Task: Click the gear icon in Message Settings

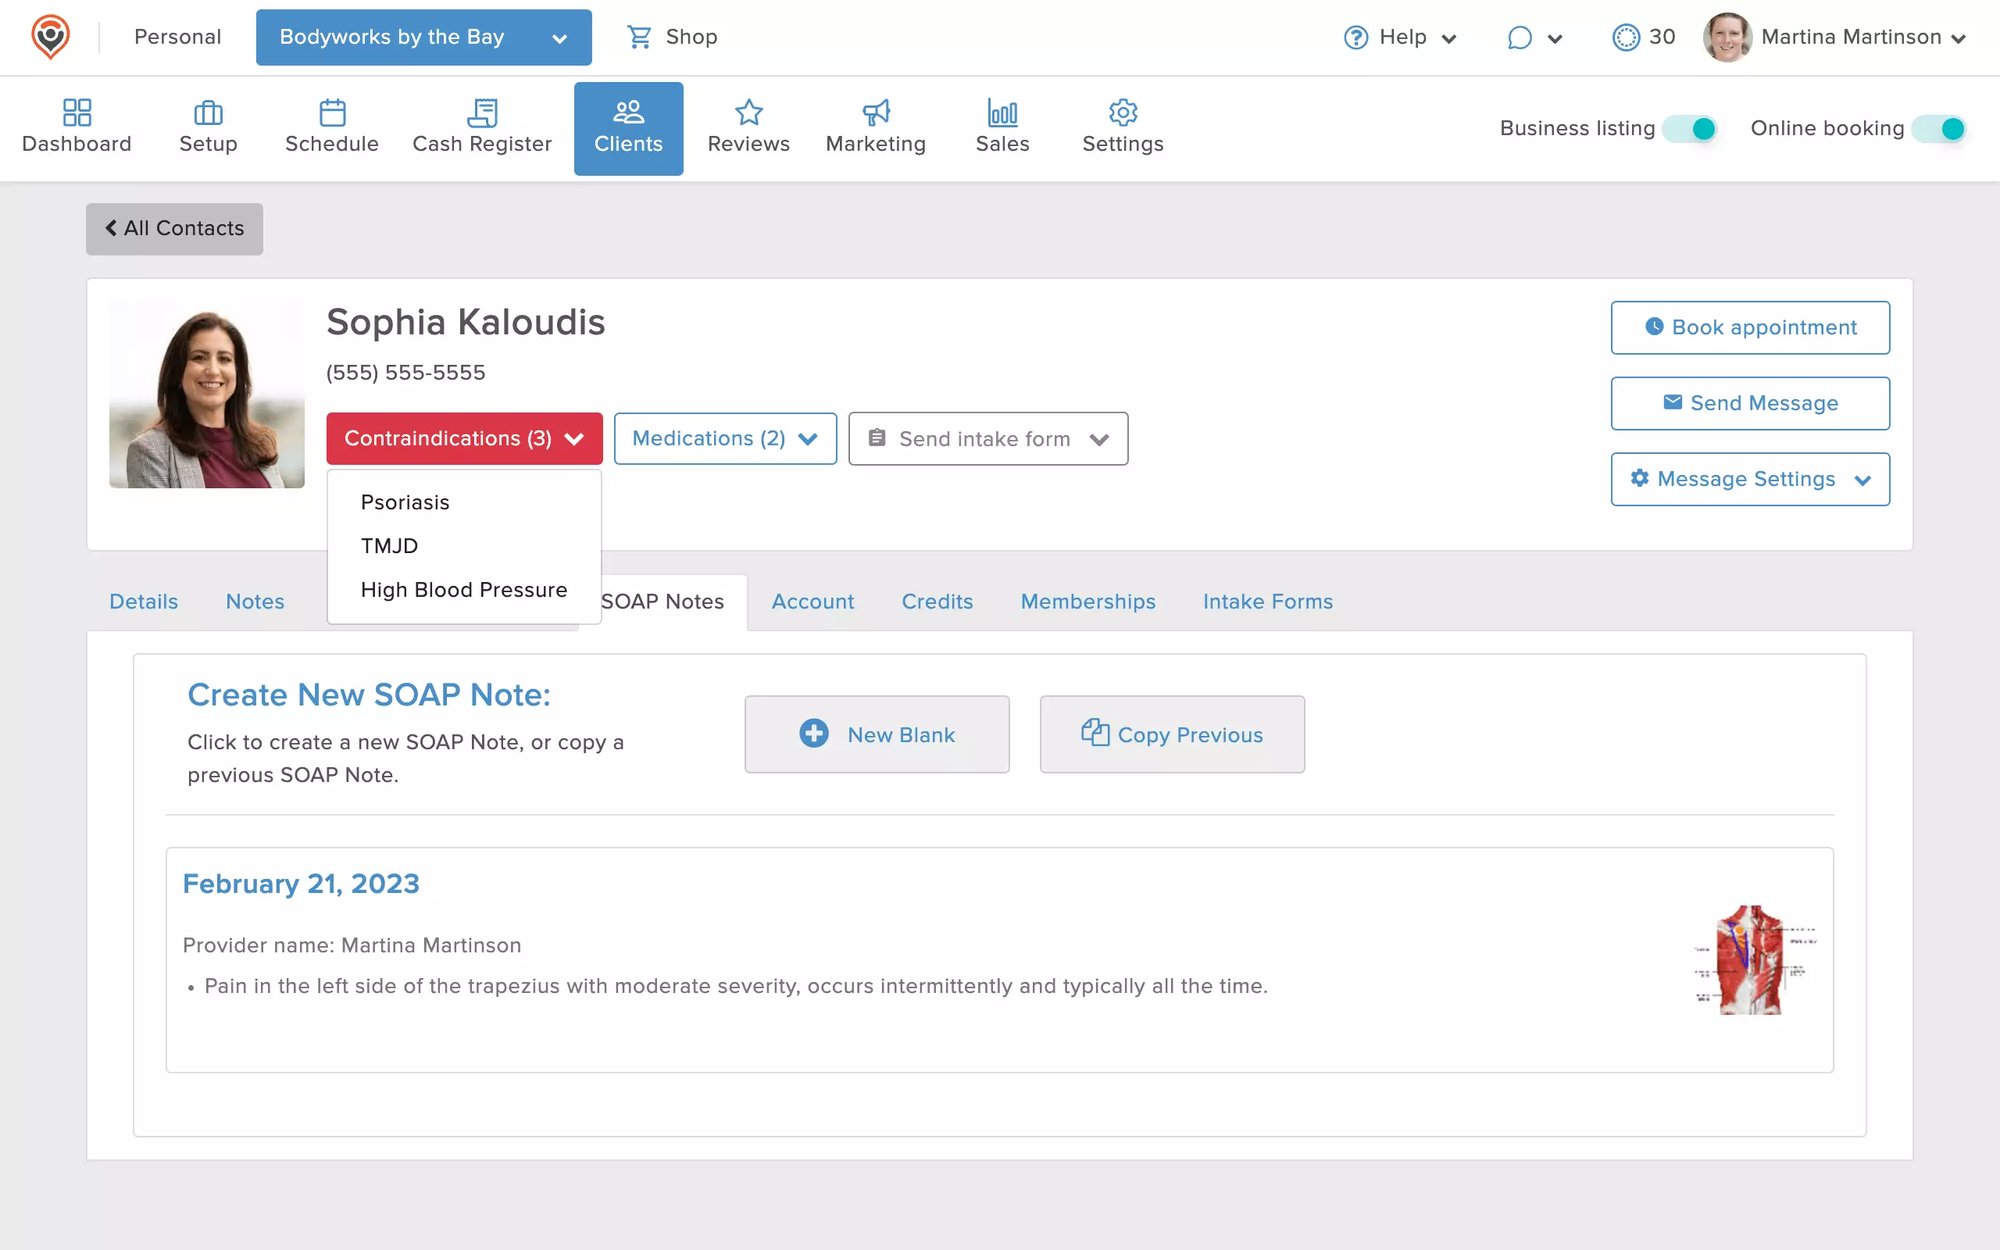Action: pos(1639,478)
